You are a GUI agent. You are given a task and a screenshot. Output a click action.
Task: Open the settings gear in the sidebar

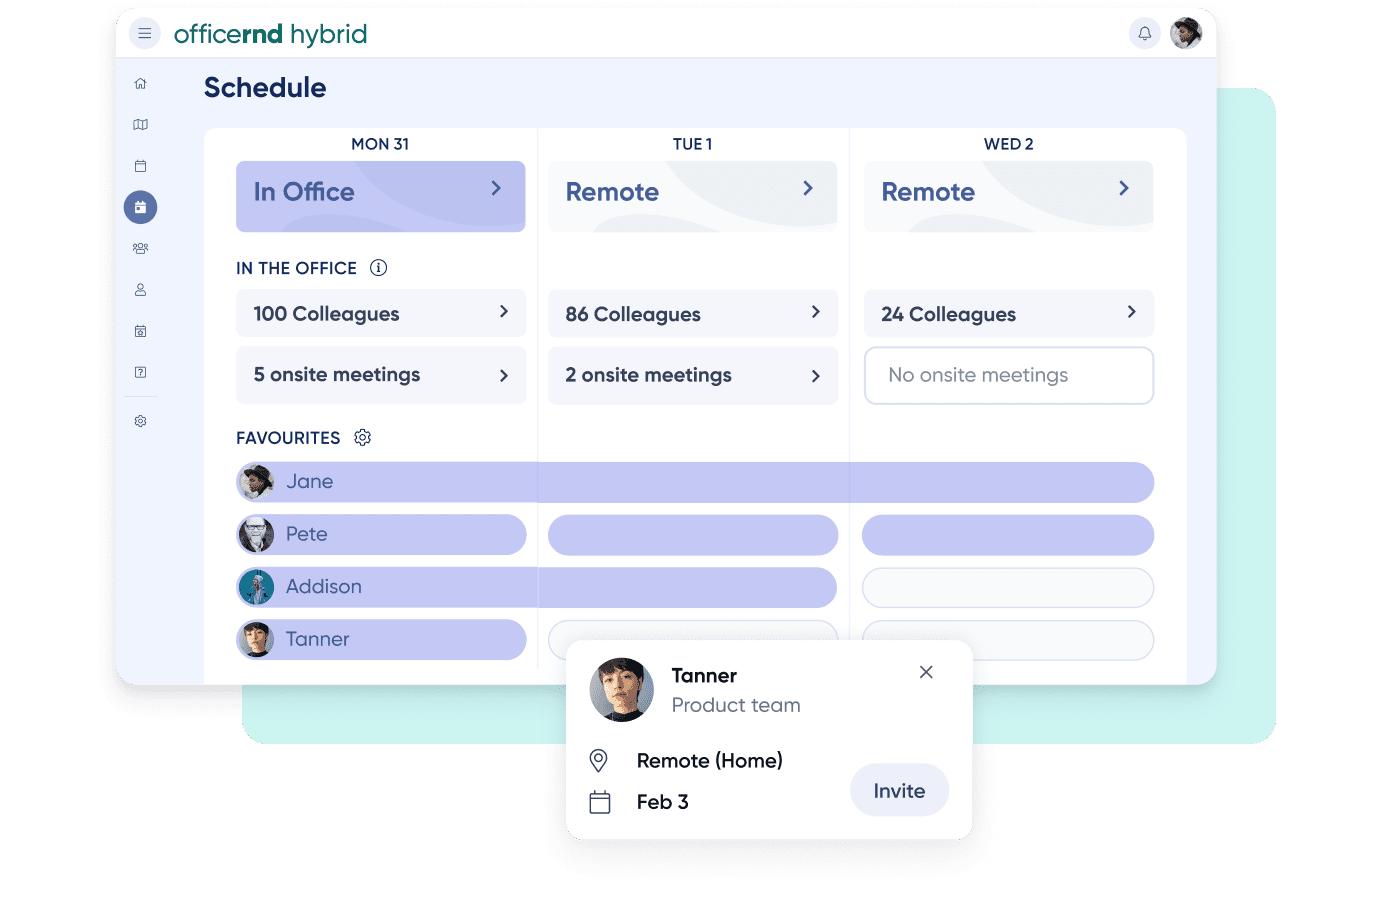141,421
